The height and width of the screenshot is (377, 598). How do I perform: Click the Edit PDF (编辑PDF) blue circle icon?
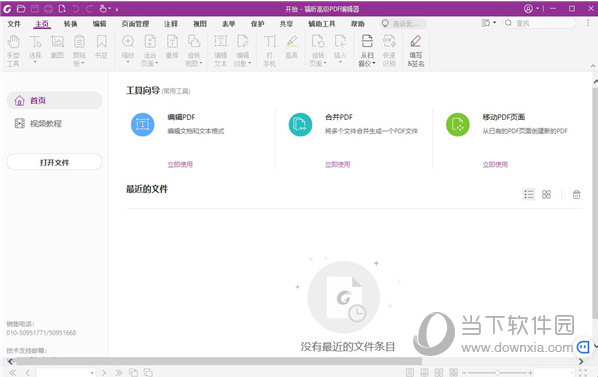[143, 124]
